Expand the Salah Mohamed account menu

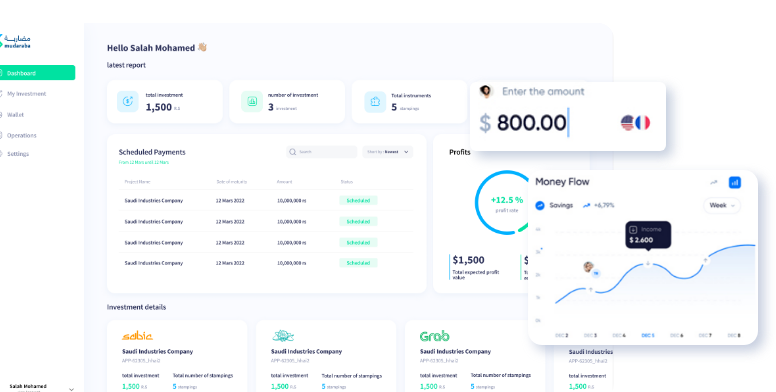pos(71,389)
